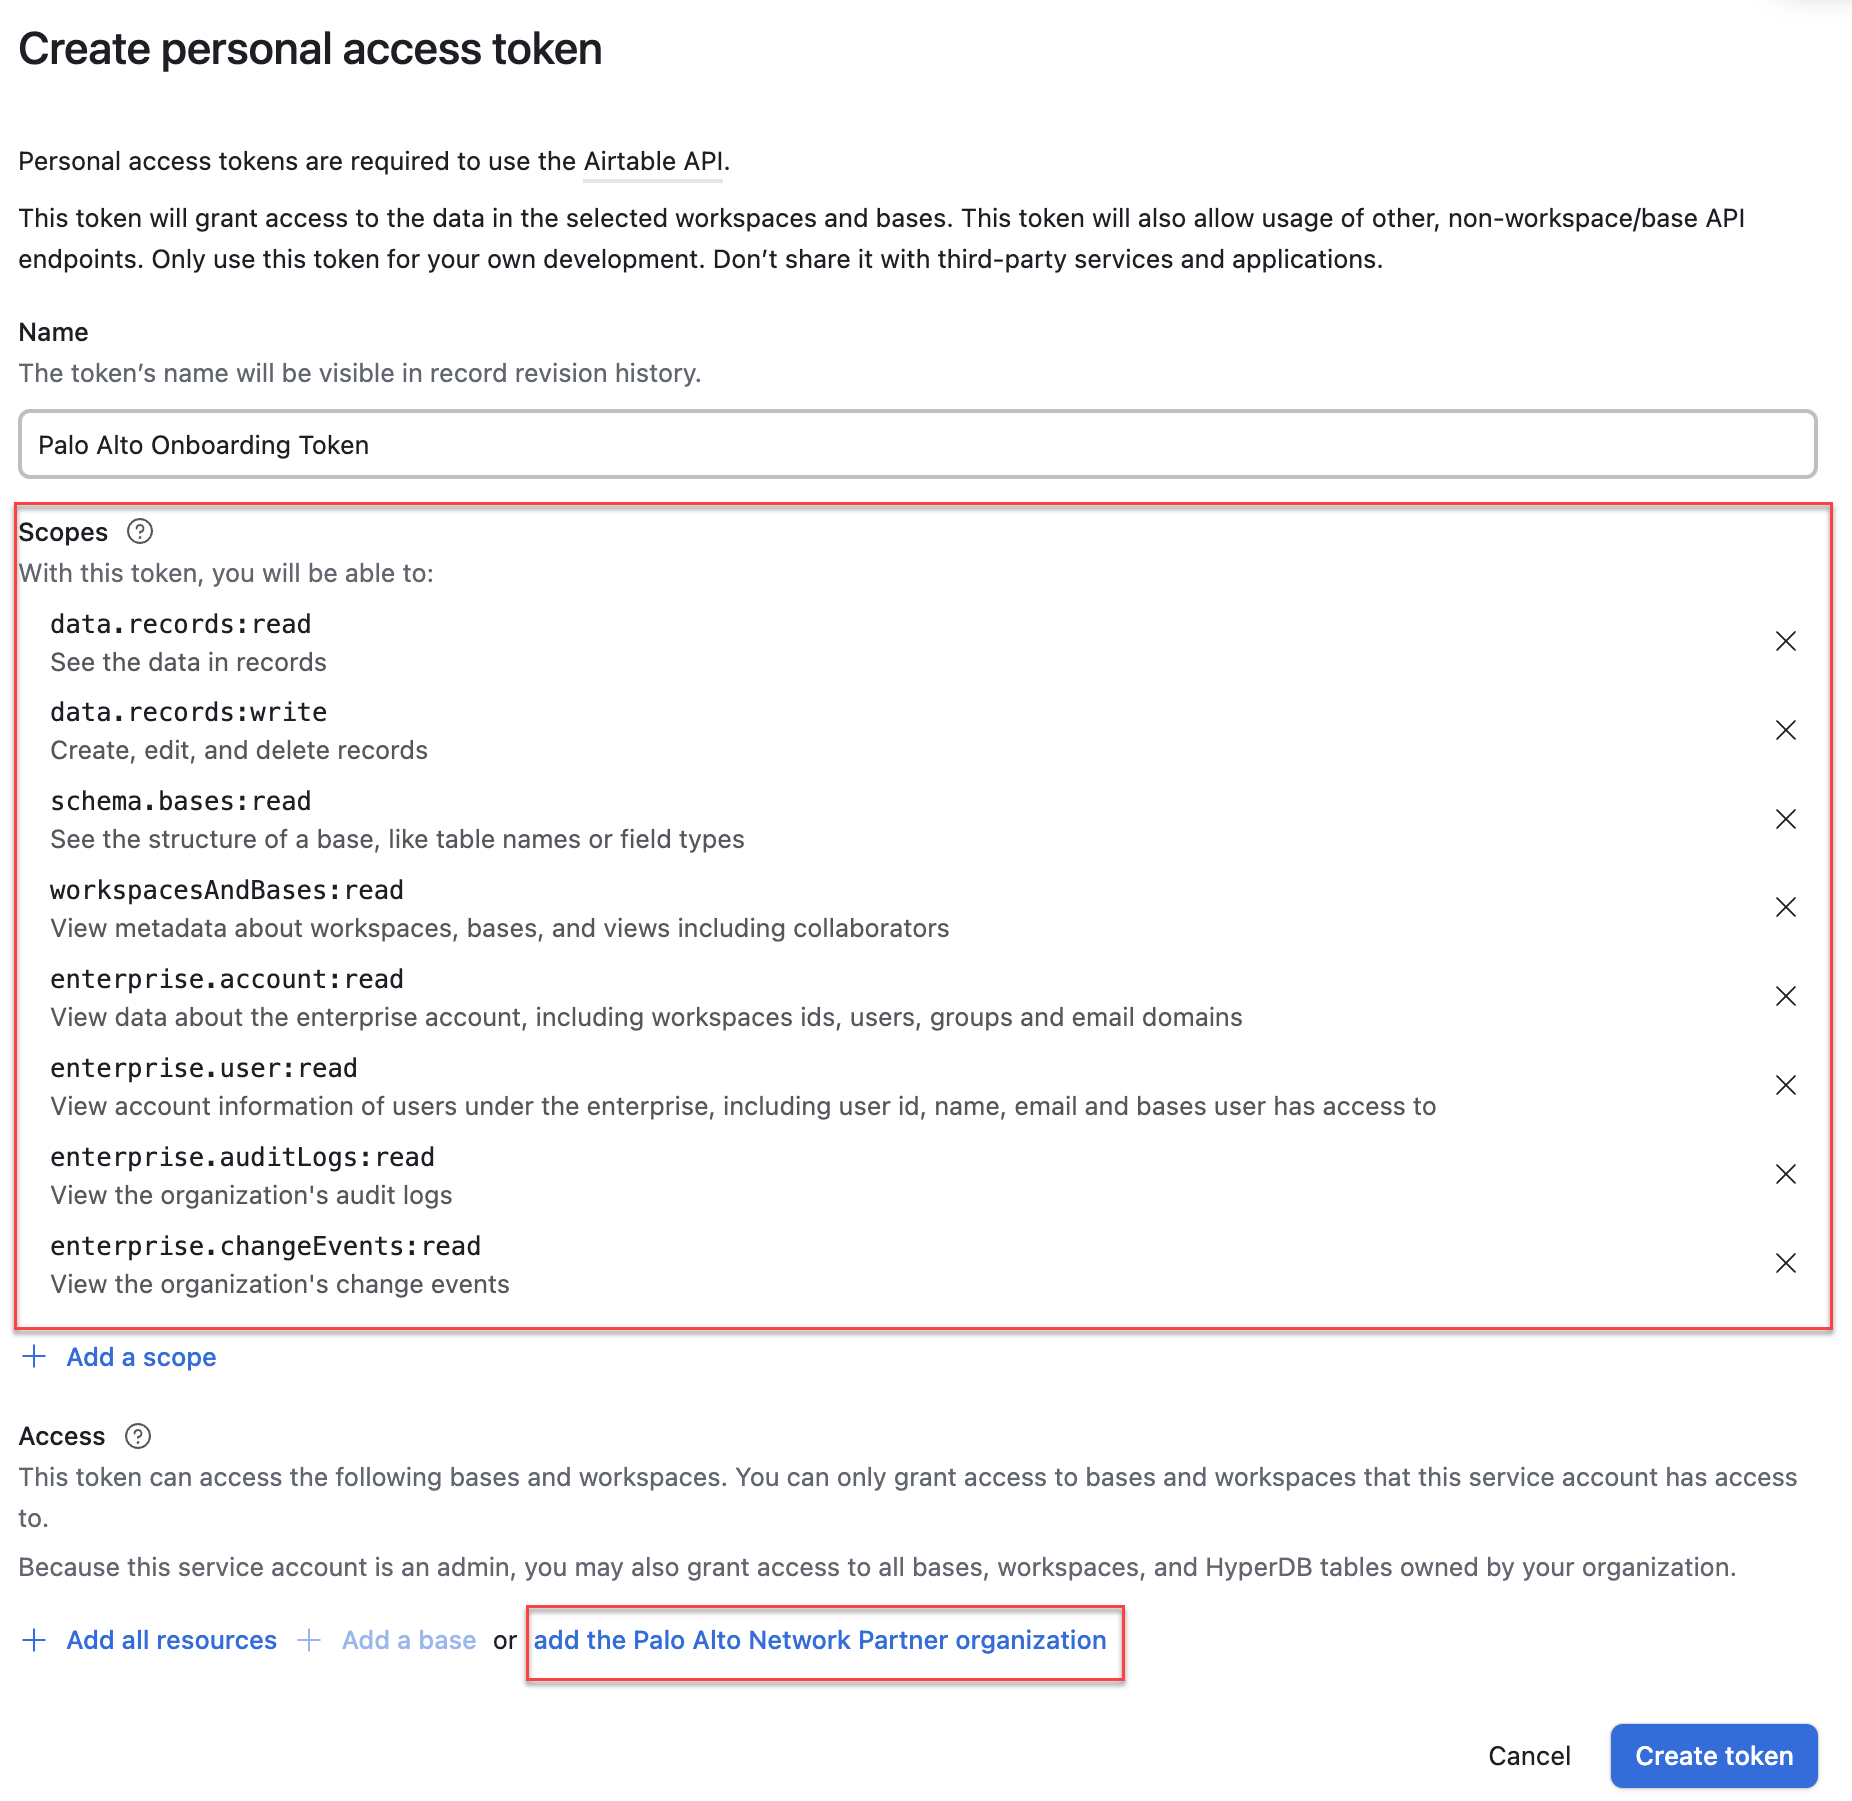1852x1801 pixels.
Task: Remove the enterprise.account:read scope
Action: click(1785, 996)
